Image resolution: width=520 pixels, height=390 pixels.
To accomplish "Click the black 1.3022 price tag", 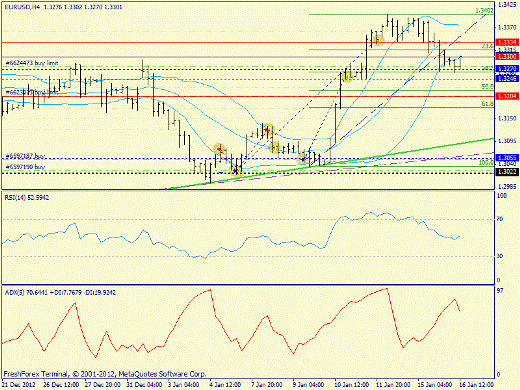I will pyautogui.click(x=507, y=172).
